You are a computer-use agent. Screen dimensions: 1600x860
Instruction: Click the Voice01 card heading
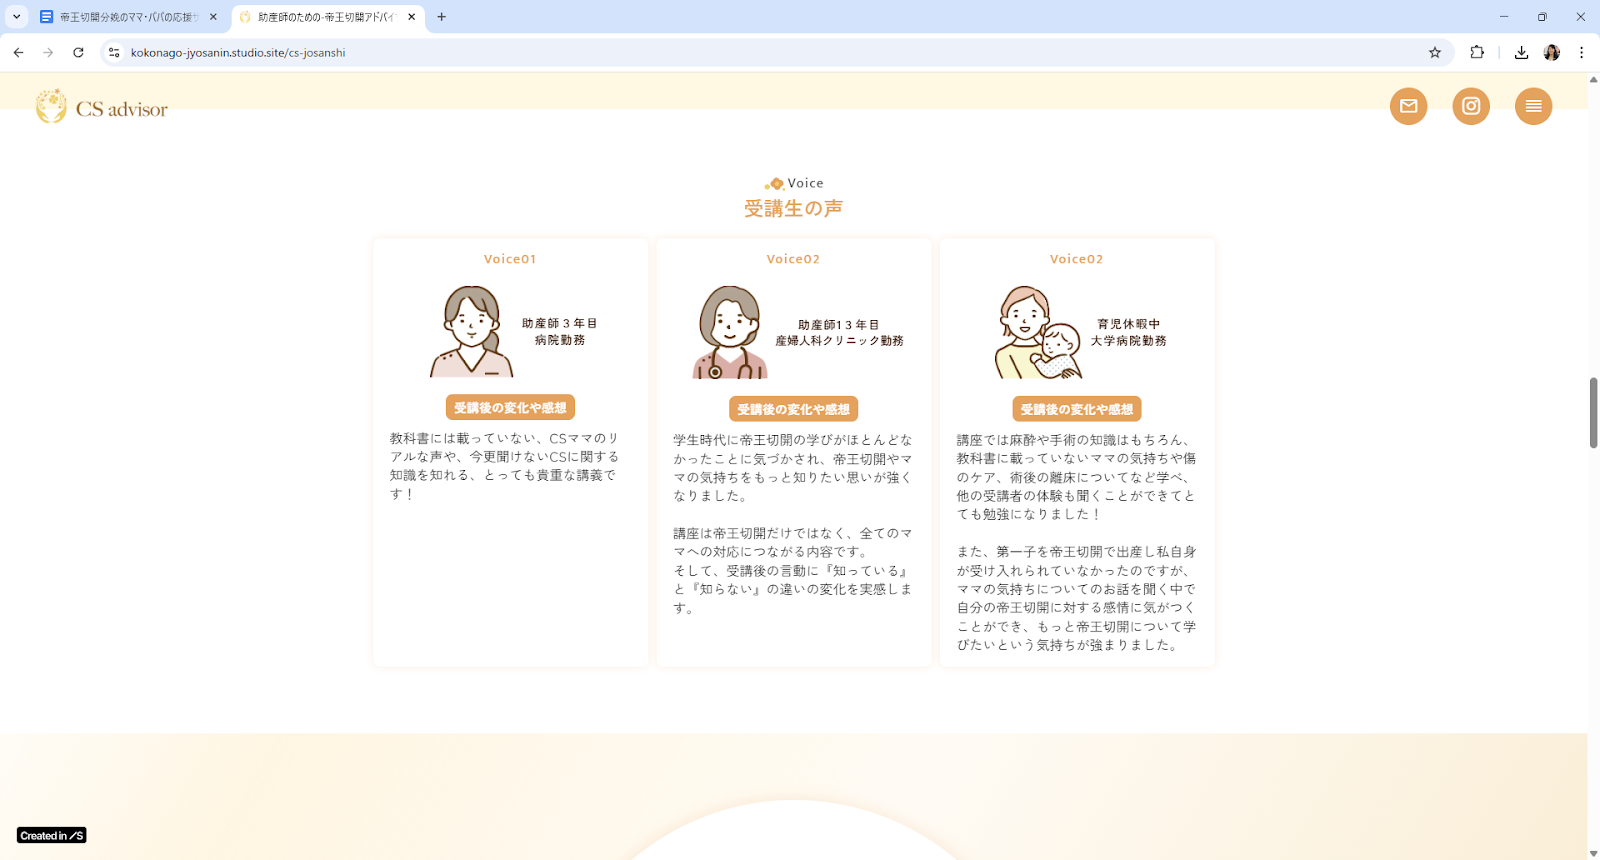(x=510, y=259)
